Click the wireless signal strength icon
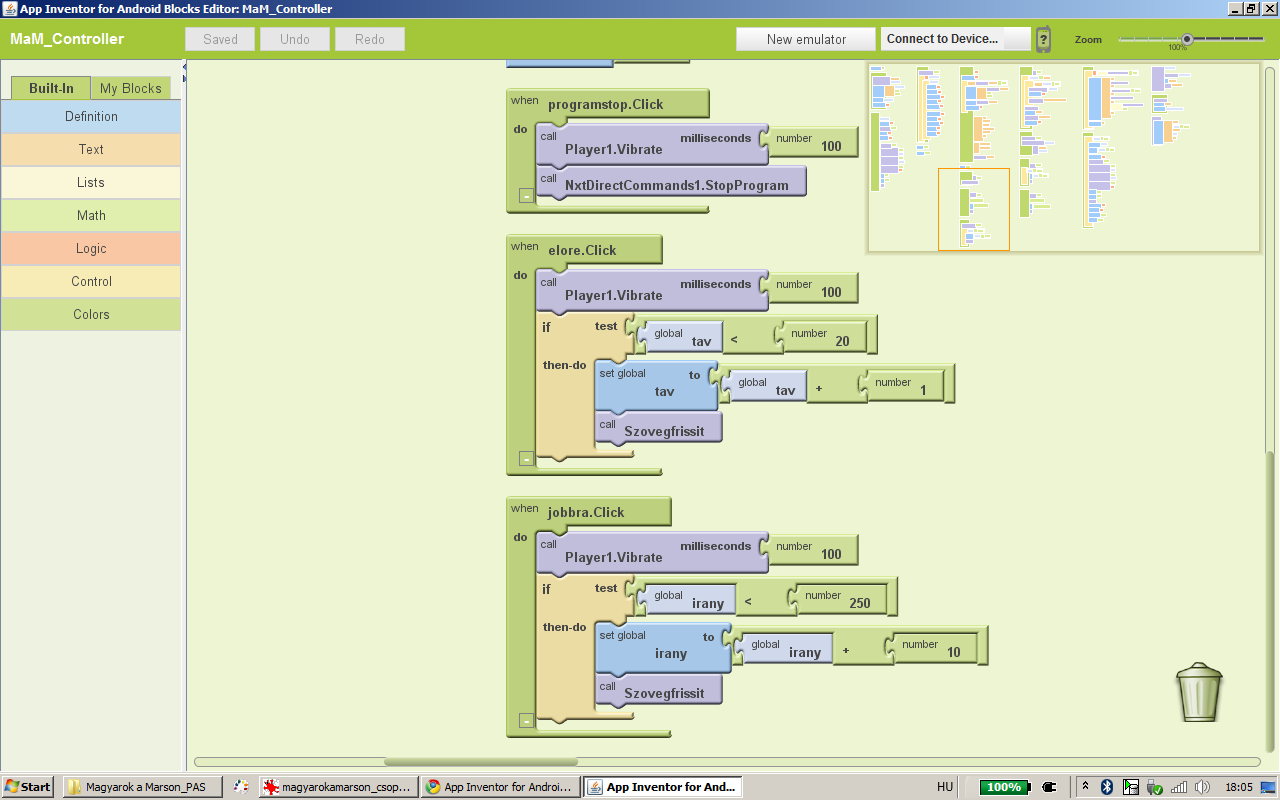The height and width of the screenshot is (800, 1280). click(1179, 787)
